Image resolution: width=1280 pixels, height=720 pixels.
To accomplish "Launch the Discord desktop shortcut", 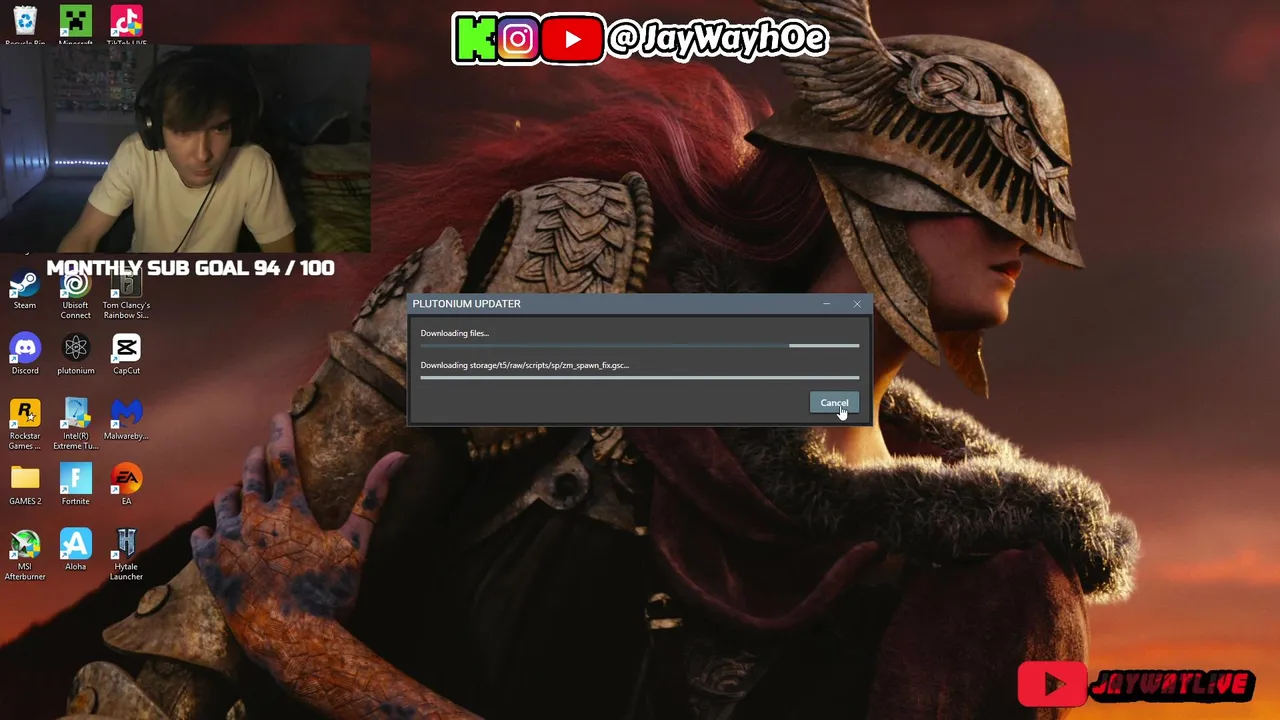I will click(25, 354).
